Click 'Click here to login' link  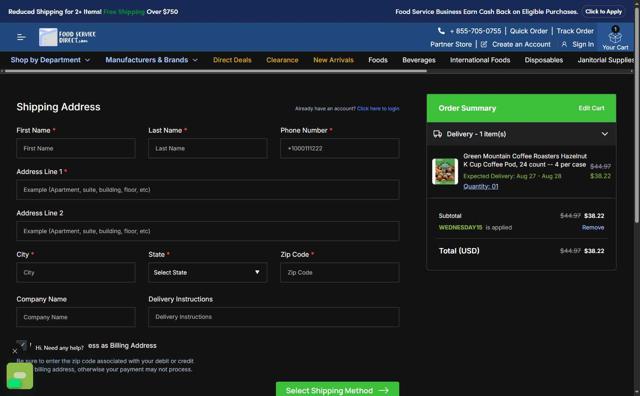[378, 109]
